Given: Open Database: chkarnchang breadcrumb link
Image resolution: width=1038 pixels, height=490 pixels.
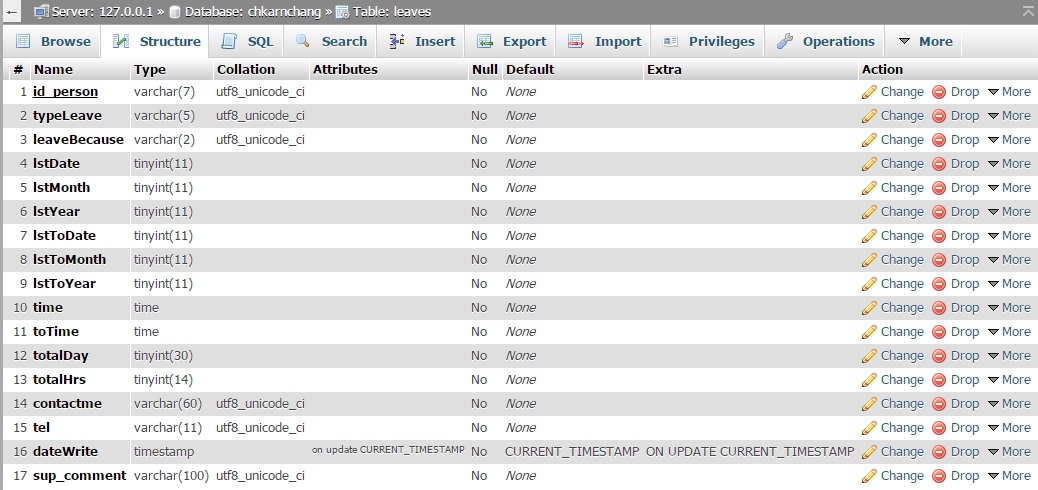Looking at the screenshot, I should click(253, 11).
